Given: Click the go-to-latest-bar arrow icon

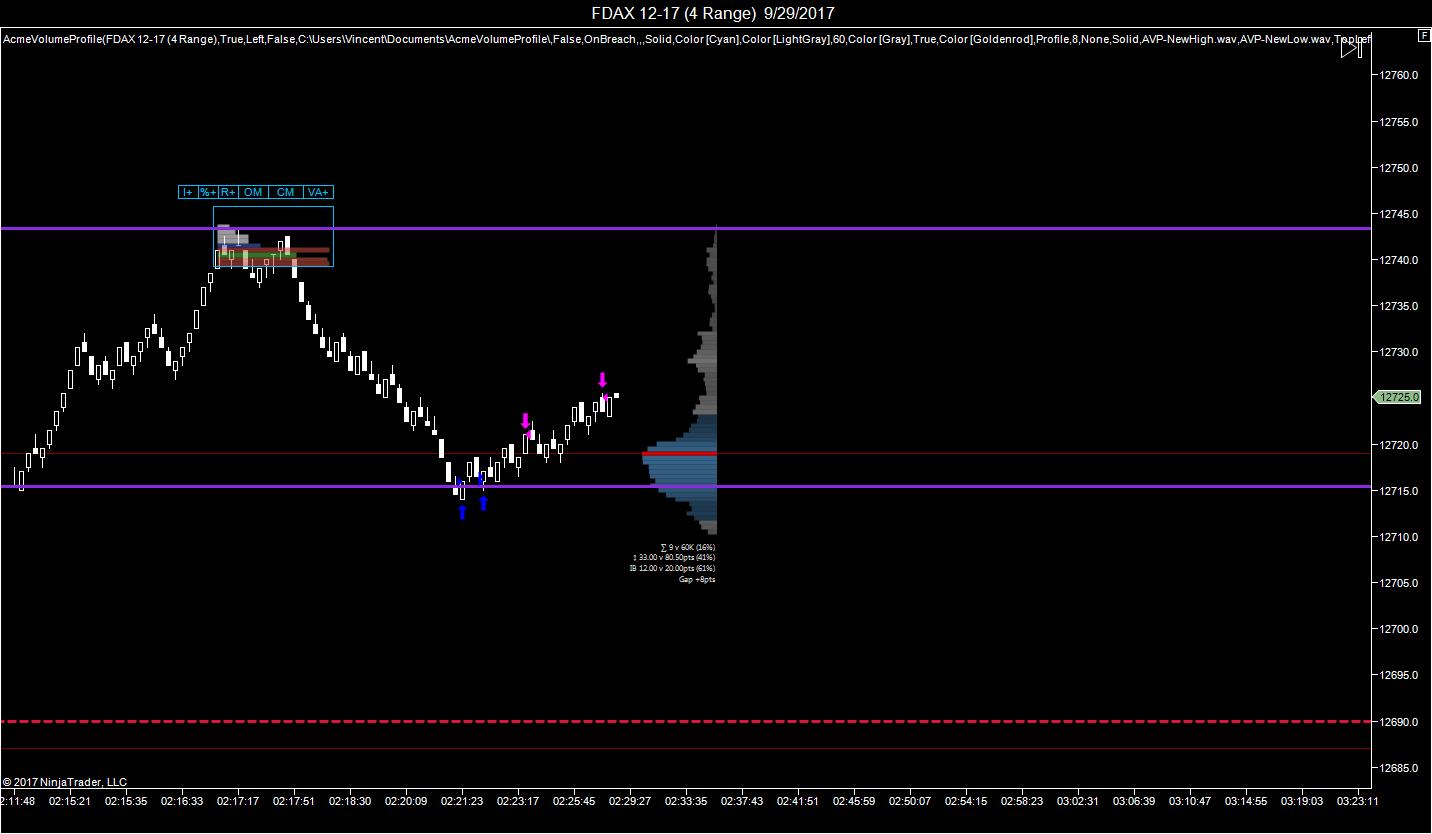Looking at the screenshot, I should pyautogui.click(x=1352, y=48).
